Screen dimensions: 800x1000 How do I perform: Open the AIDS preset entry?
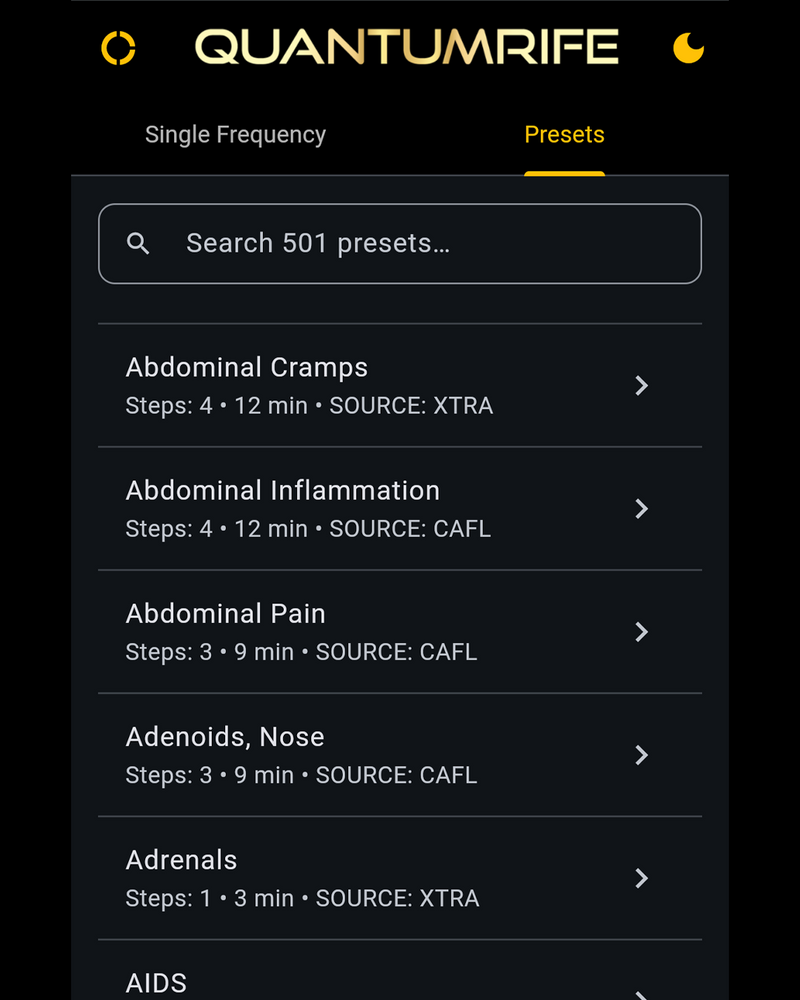pyautogui.click(x=157, y=983)
